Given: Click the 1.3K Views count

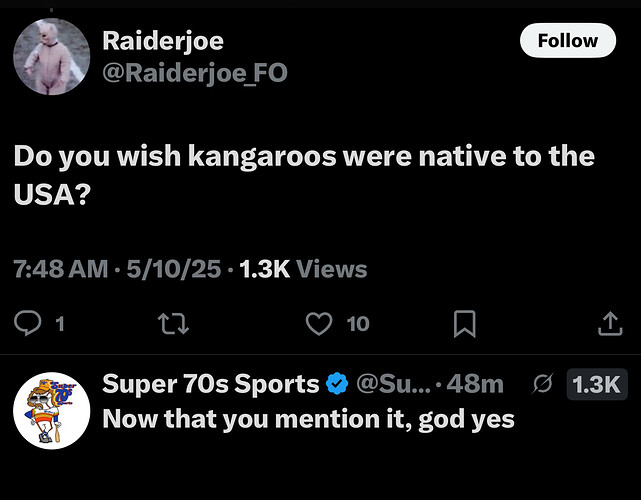Looking at the screenshot, I should (x=303, y=269).
